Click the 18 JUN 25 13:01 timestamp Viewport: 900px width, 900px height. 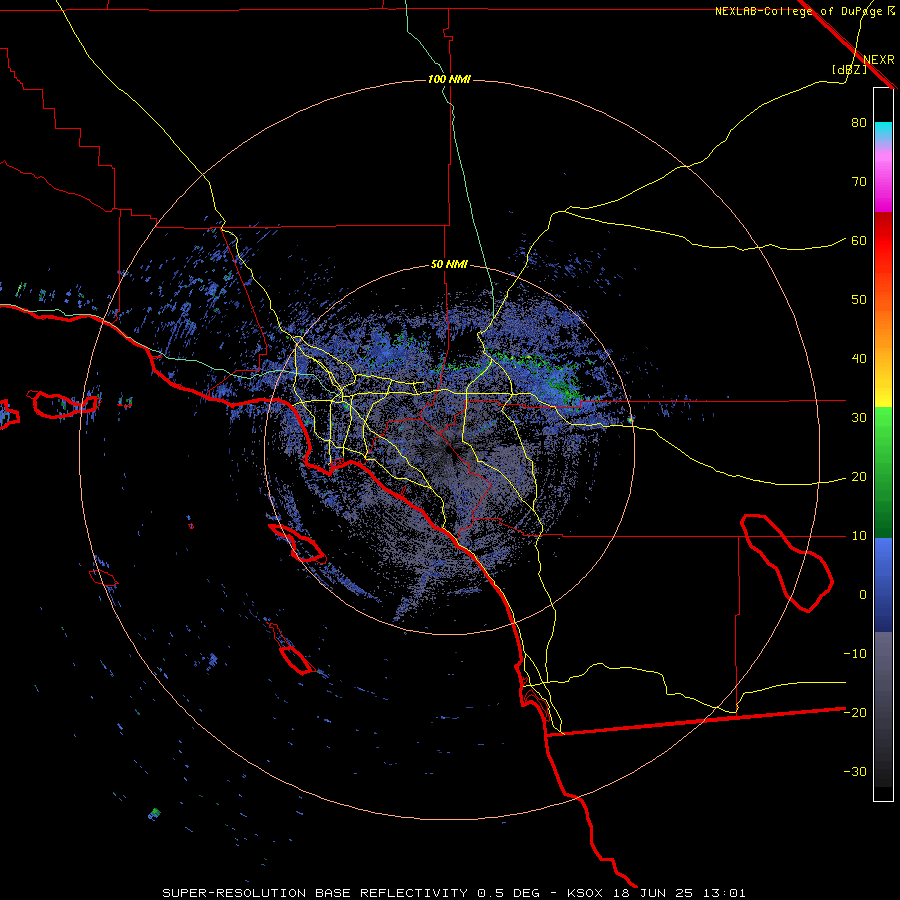coord(682,893)
